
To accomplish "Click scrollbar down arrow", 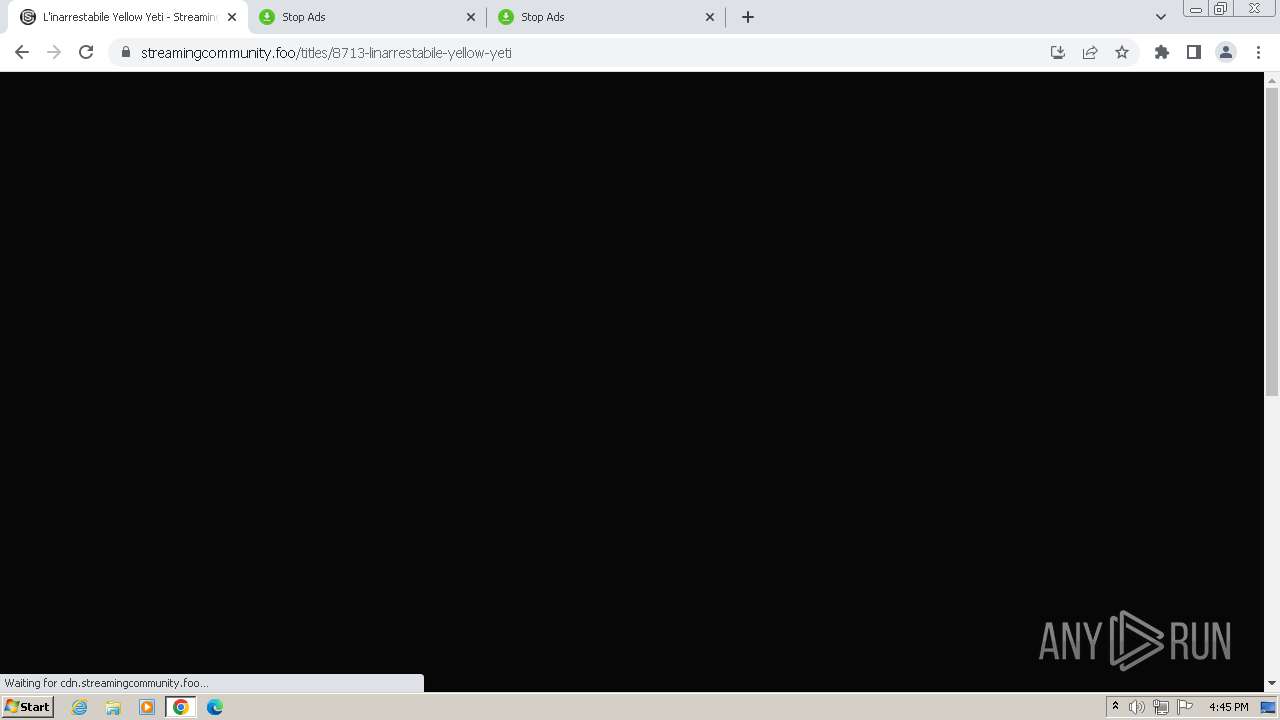I will tap(1272, 683).
